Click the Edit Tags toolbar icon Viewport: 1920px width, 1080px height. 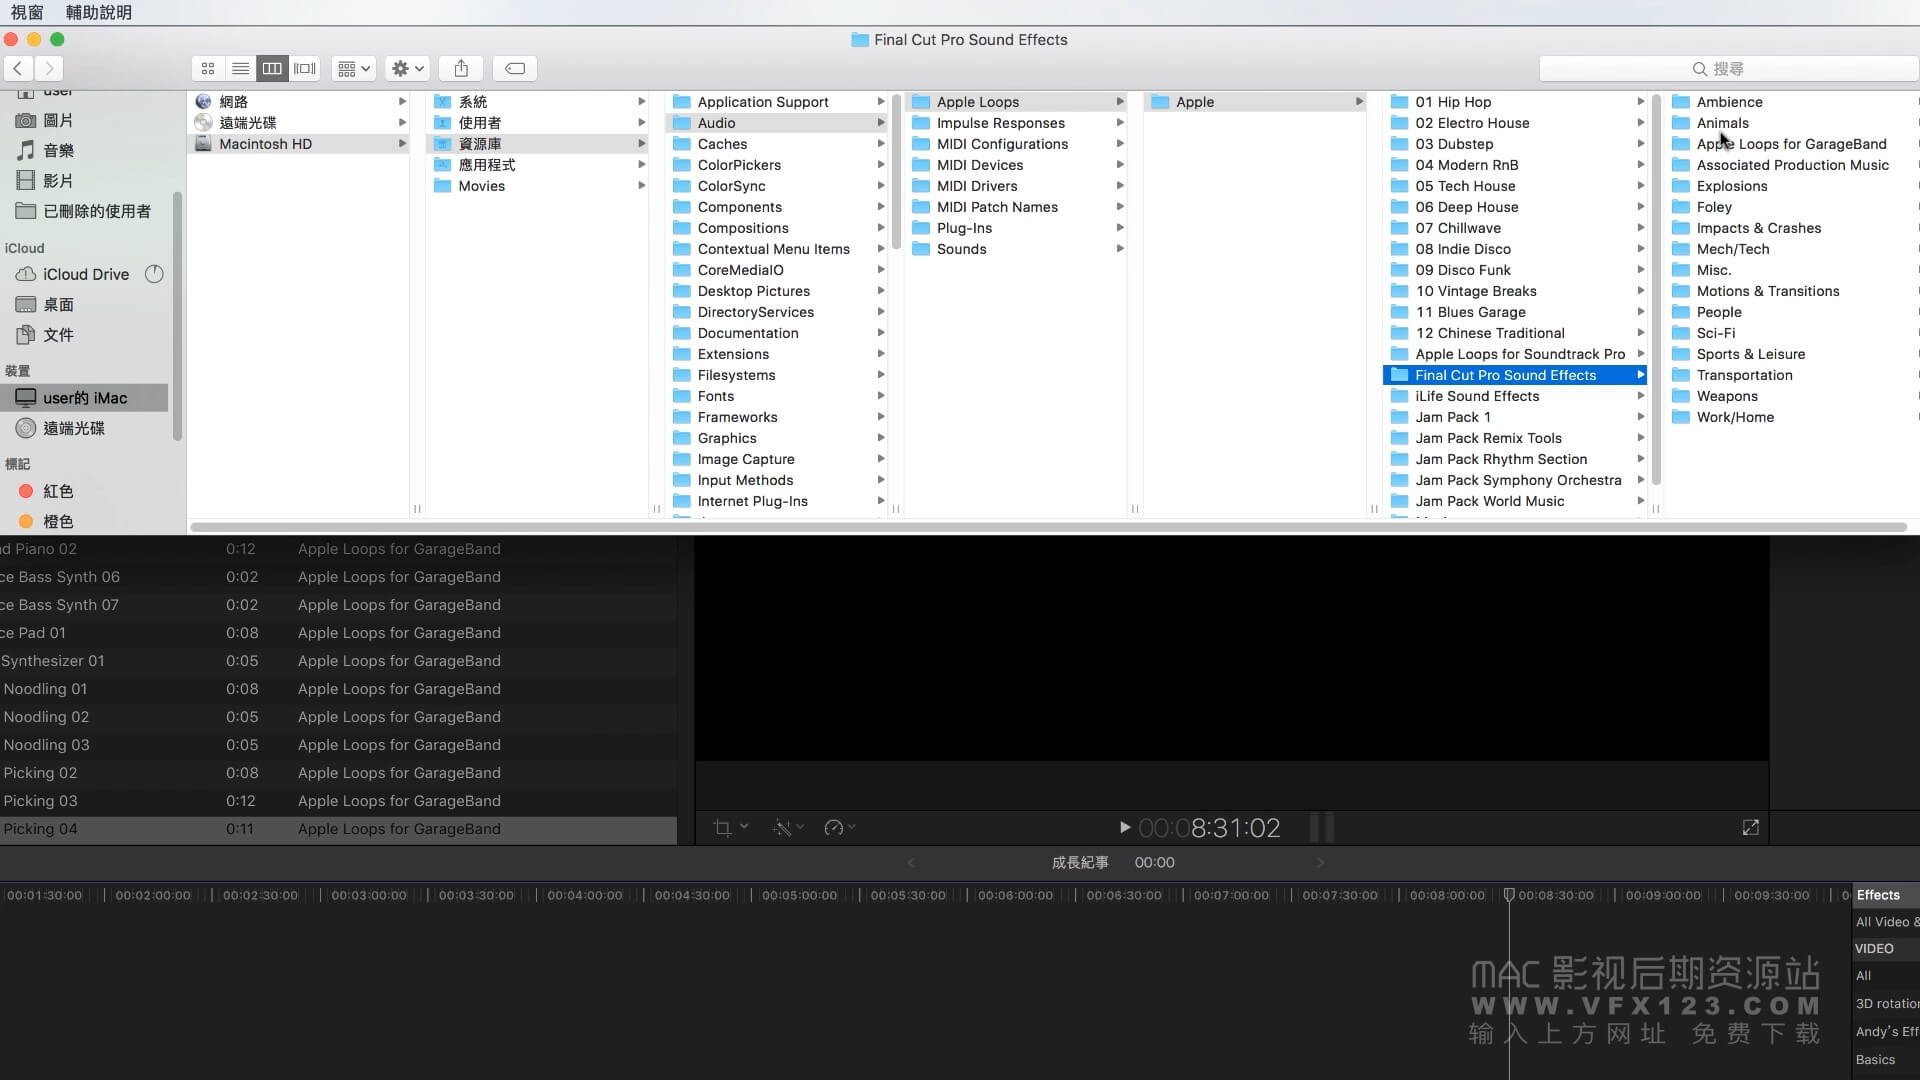(x=515, y=68)
